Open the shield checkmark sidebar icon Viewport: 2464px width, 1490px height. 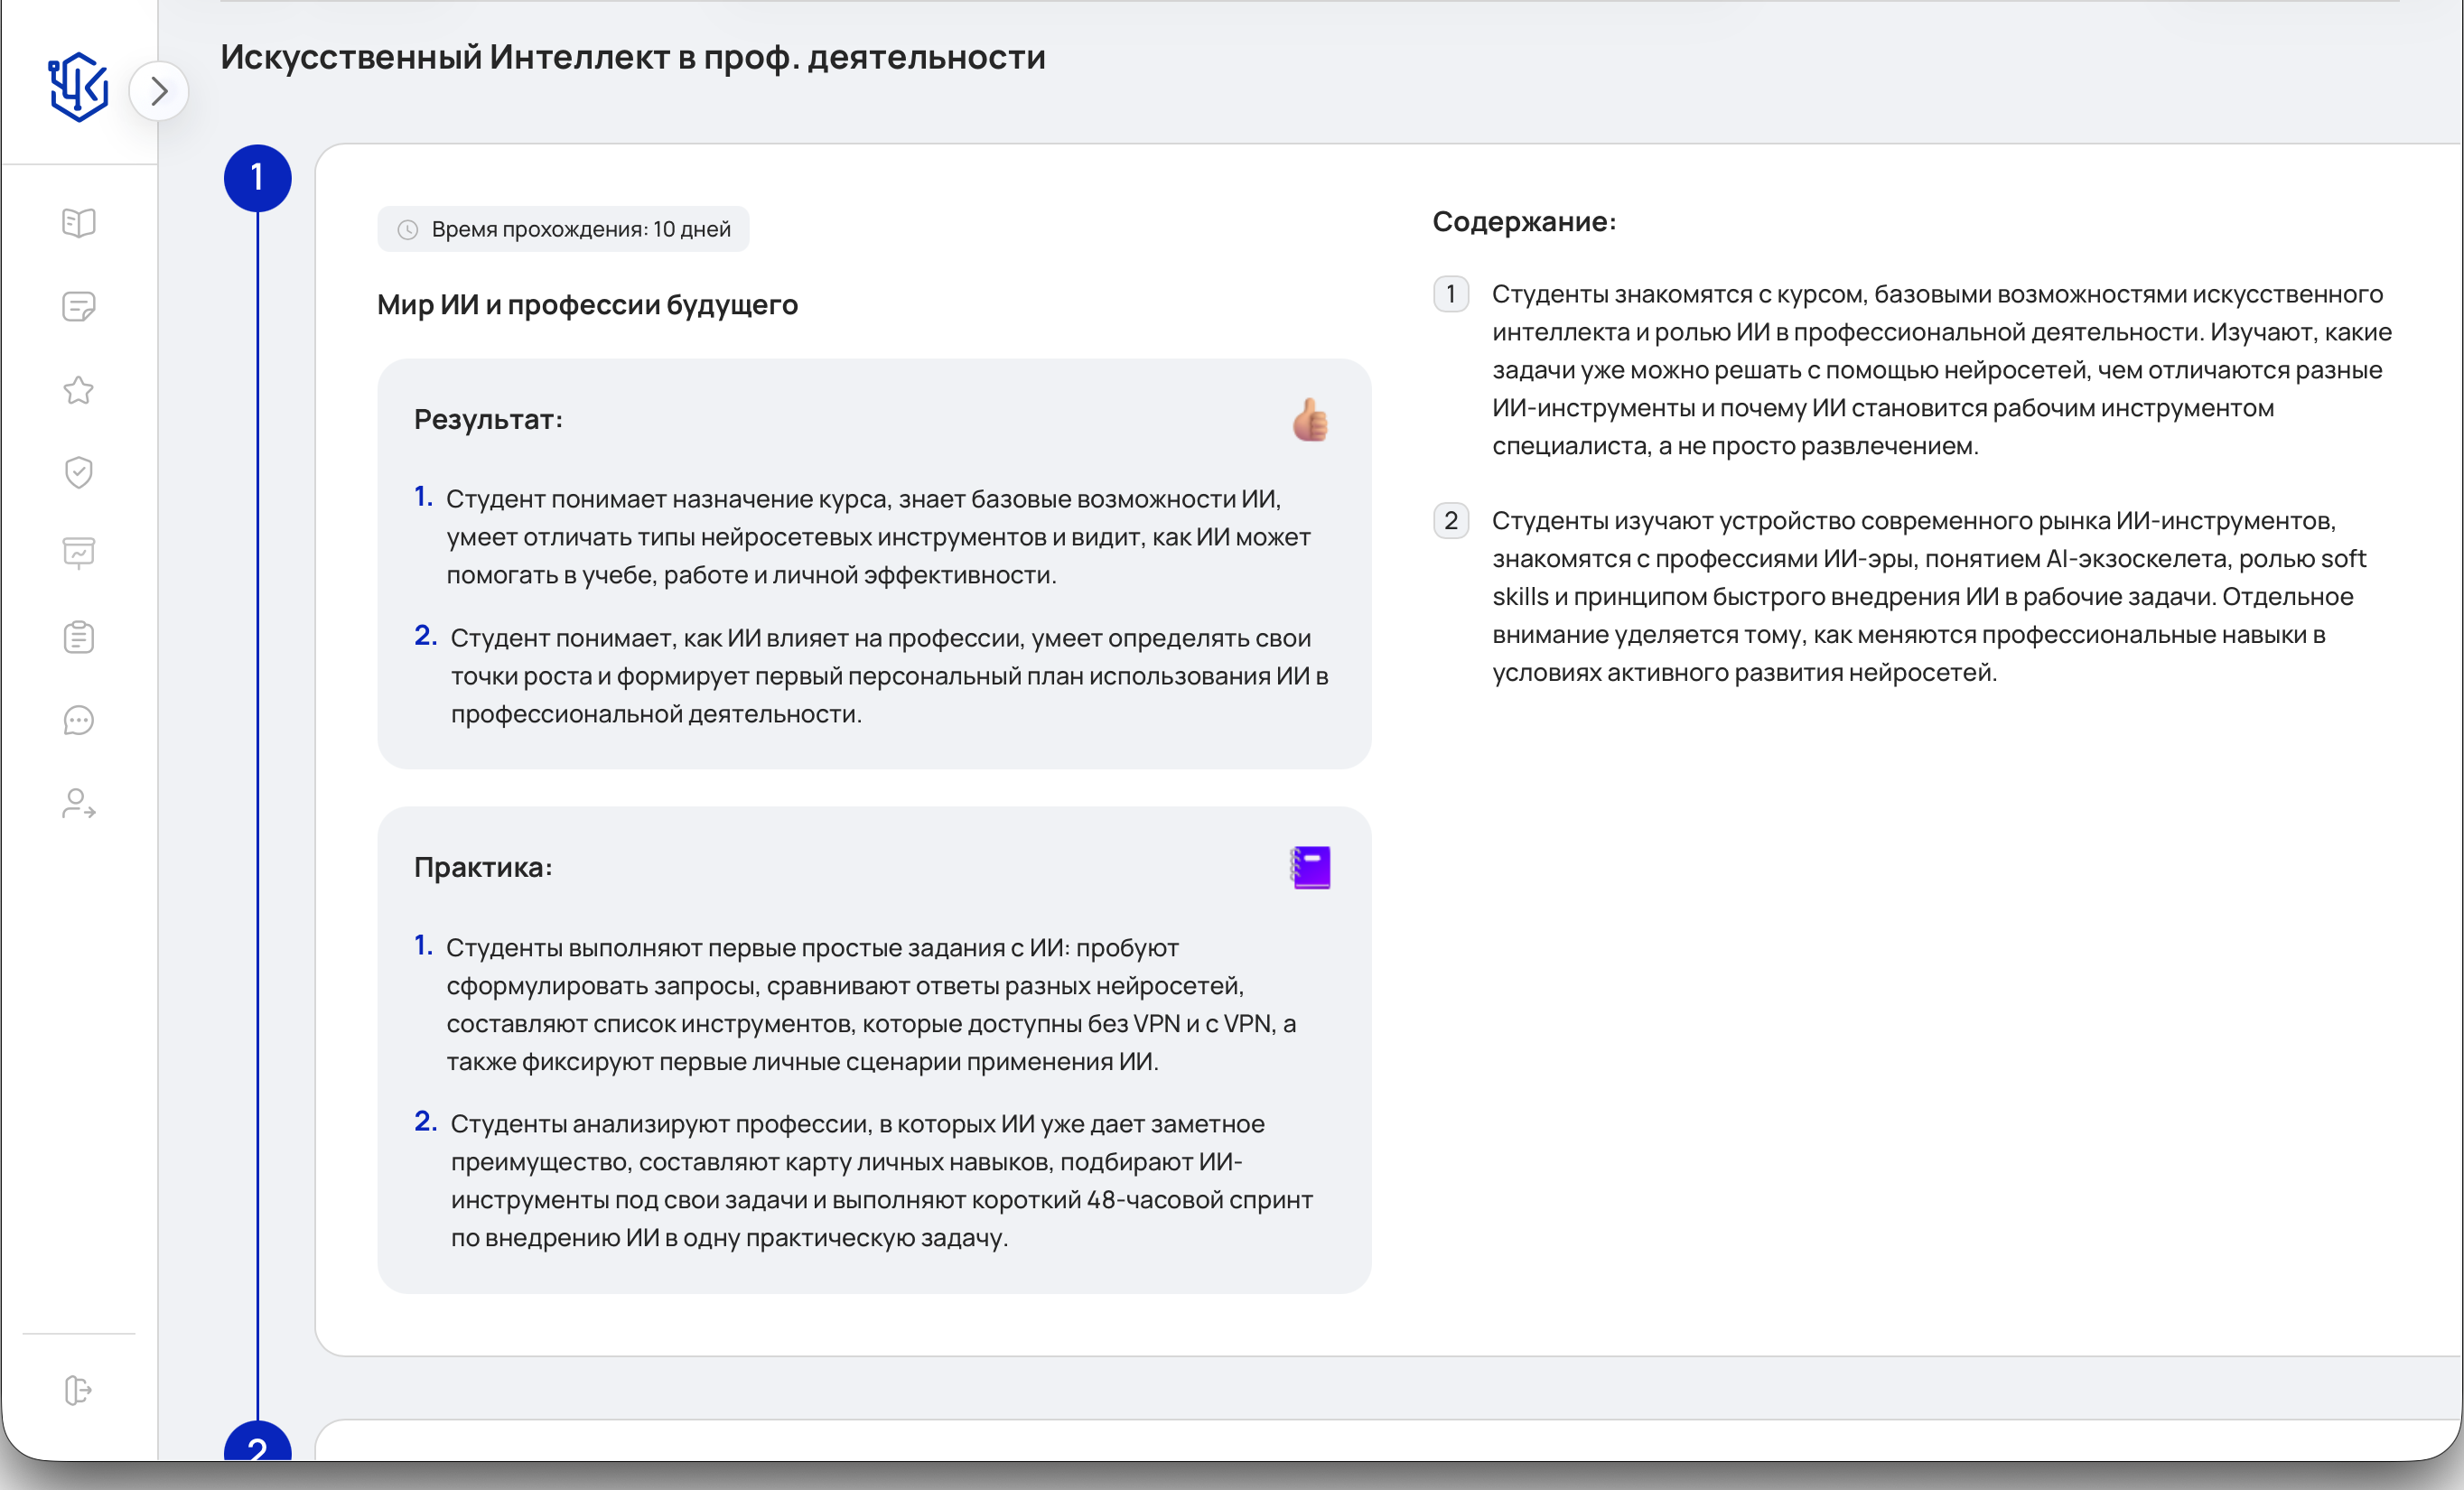78,472
